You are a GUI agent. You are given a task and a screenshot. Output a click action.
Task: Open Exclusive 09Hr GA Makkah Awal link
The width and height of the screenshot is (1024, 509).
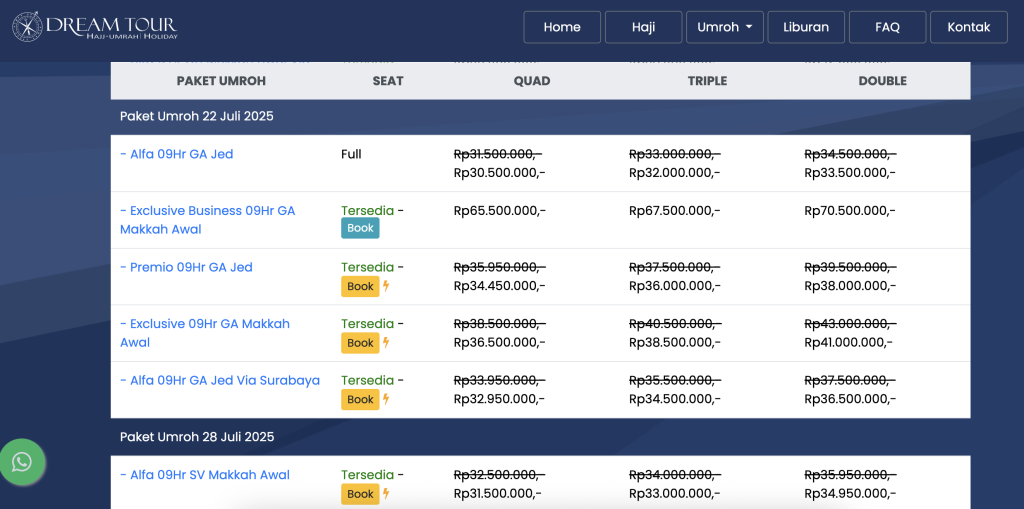click(x=205, y=333)
